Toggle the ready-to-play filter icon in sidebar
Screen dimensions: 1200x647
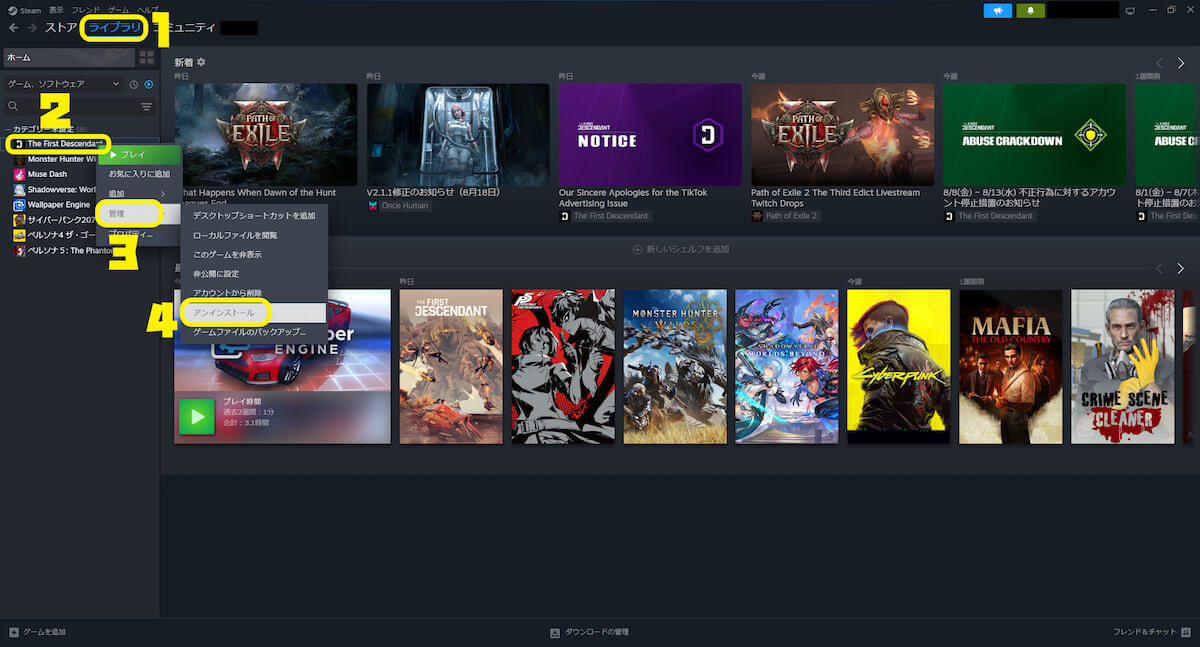click(149, 84)
